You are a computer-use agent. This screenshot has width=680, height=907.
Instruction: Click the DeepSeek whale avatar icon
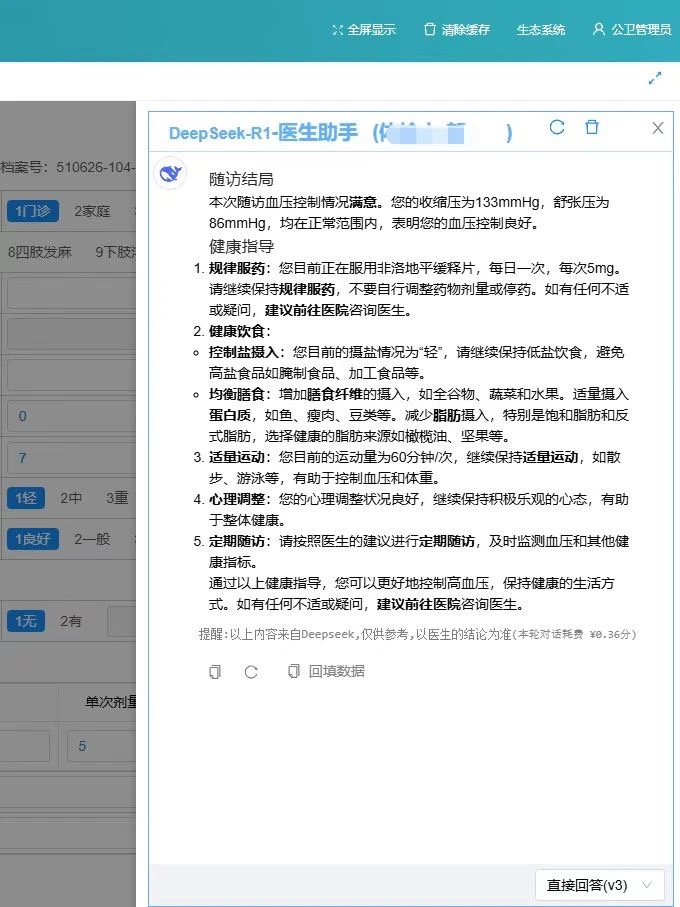(x=171, y=174)
